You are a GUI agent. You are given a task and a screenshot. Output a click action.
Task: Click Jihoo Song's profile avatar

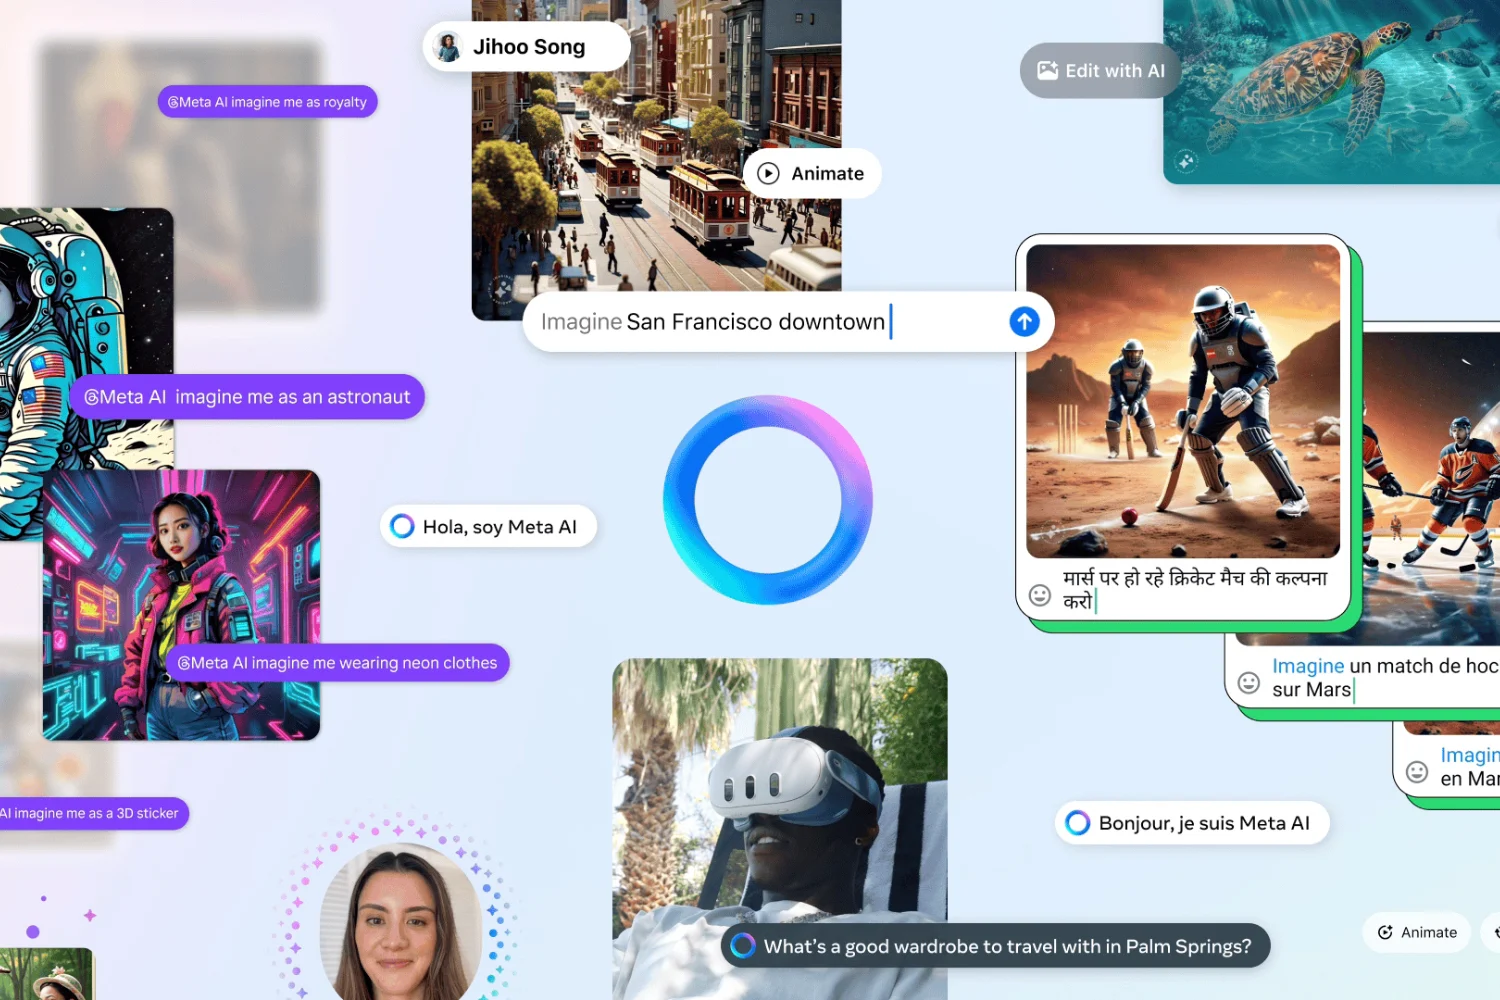(x=448, y=47)
